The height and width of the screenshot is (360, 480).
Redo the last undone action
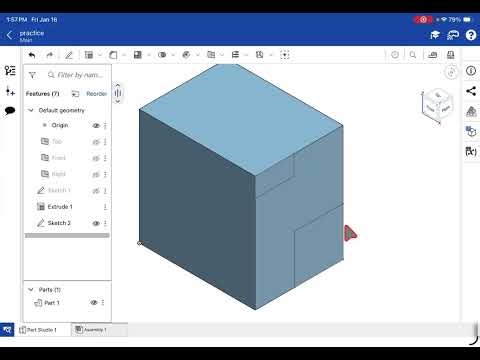pyautogui.click(x=50, y=55)
